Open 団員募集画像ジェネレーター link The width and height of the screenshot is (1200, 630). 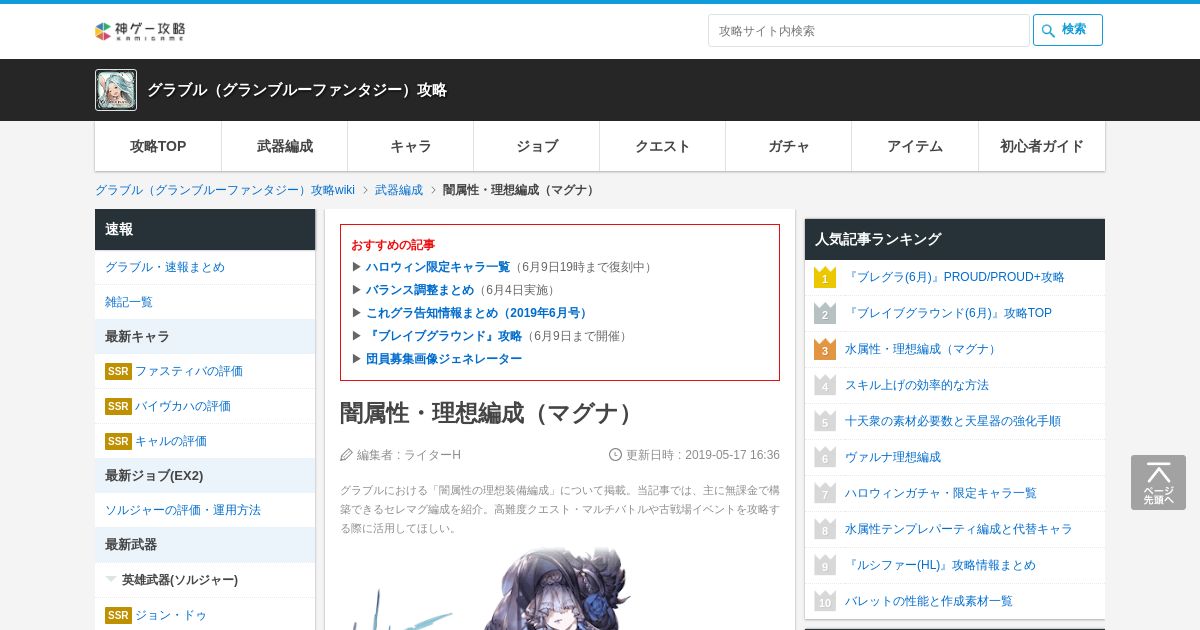444,359
